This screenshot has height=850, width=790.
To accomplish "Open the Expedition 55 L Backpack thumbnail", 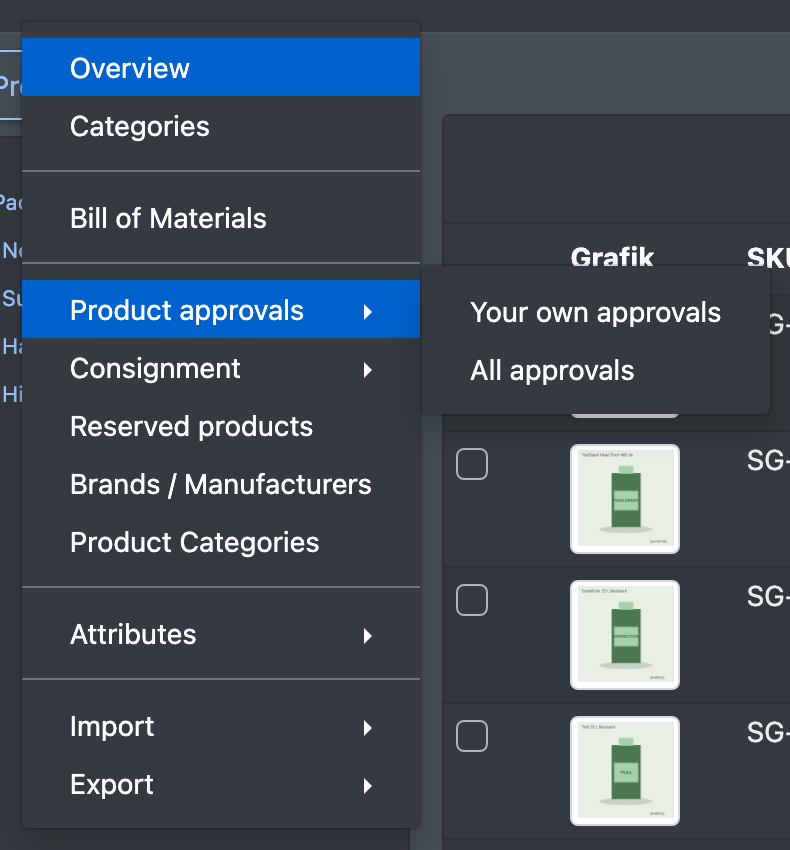I will pos(625,635).
